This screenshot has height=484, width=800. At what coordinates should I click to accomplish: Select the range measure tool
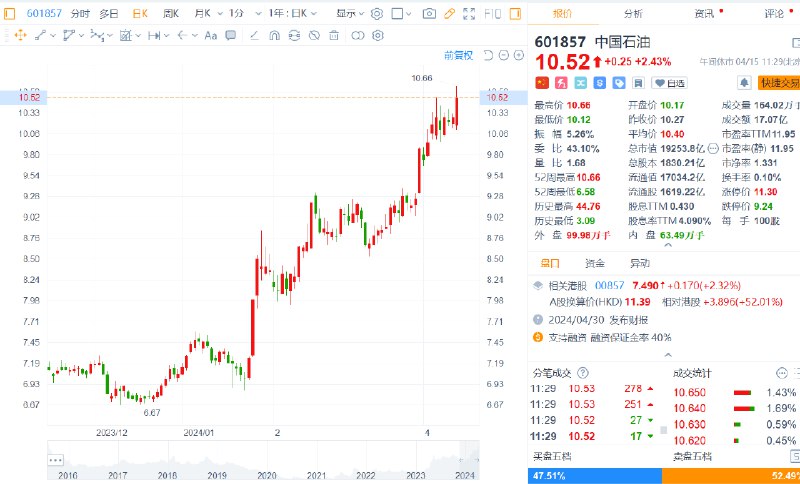154,35
